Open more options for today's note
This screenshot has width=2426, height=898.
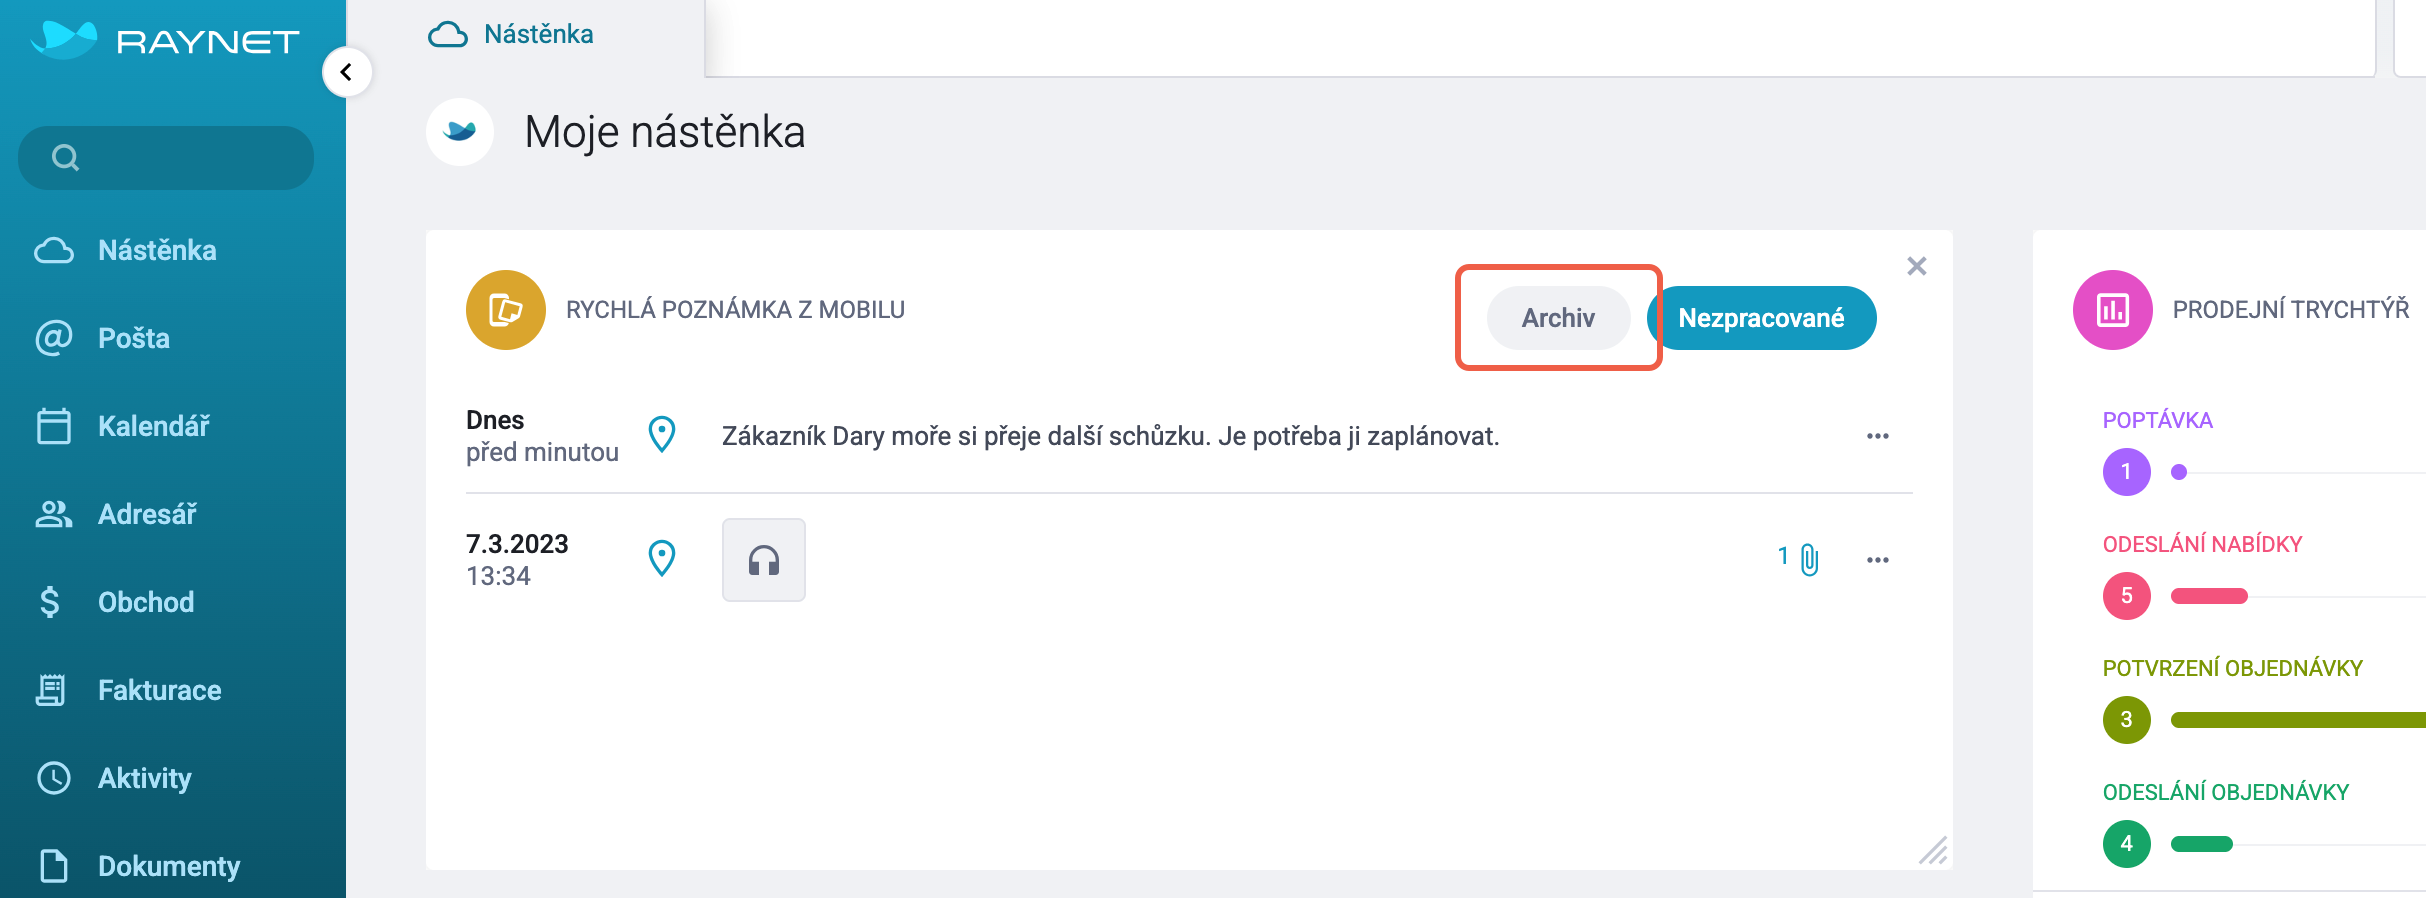(1878, 436)
